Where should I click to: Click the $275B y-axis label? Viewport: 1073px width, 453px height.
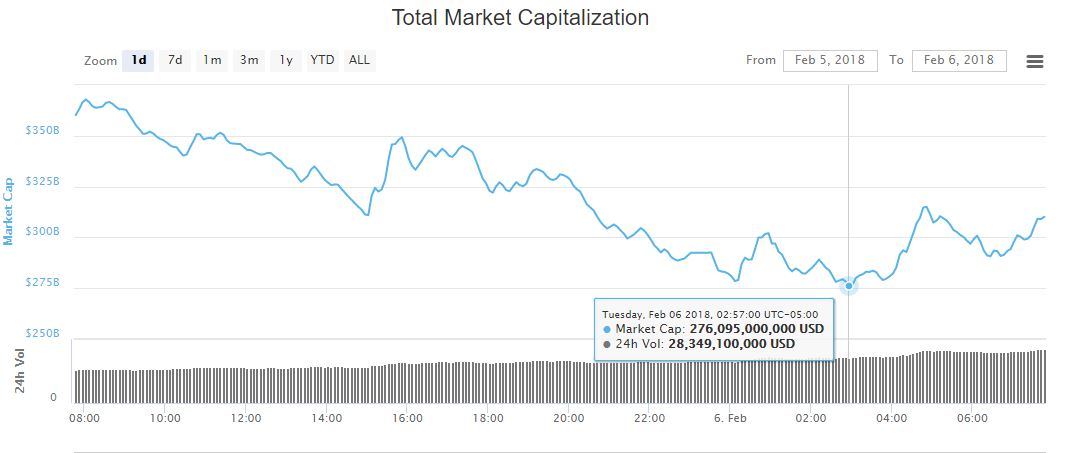[x=42, y=283]
